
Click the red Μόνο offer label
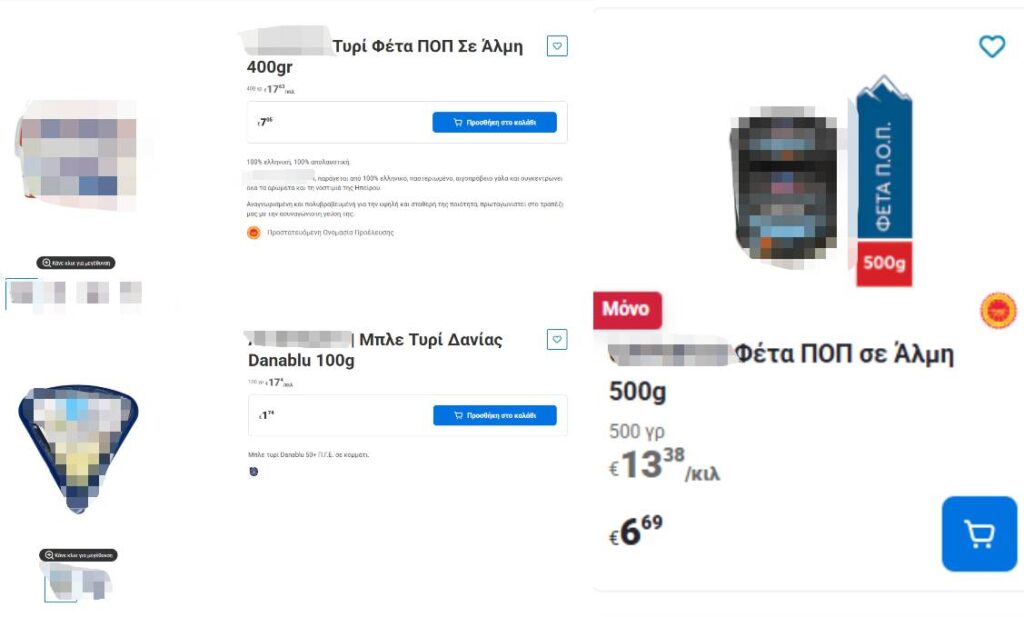click(x=627, y=309)
